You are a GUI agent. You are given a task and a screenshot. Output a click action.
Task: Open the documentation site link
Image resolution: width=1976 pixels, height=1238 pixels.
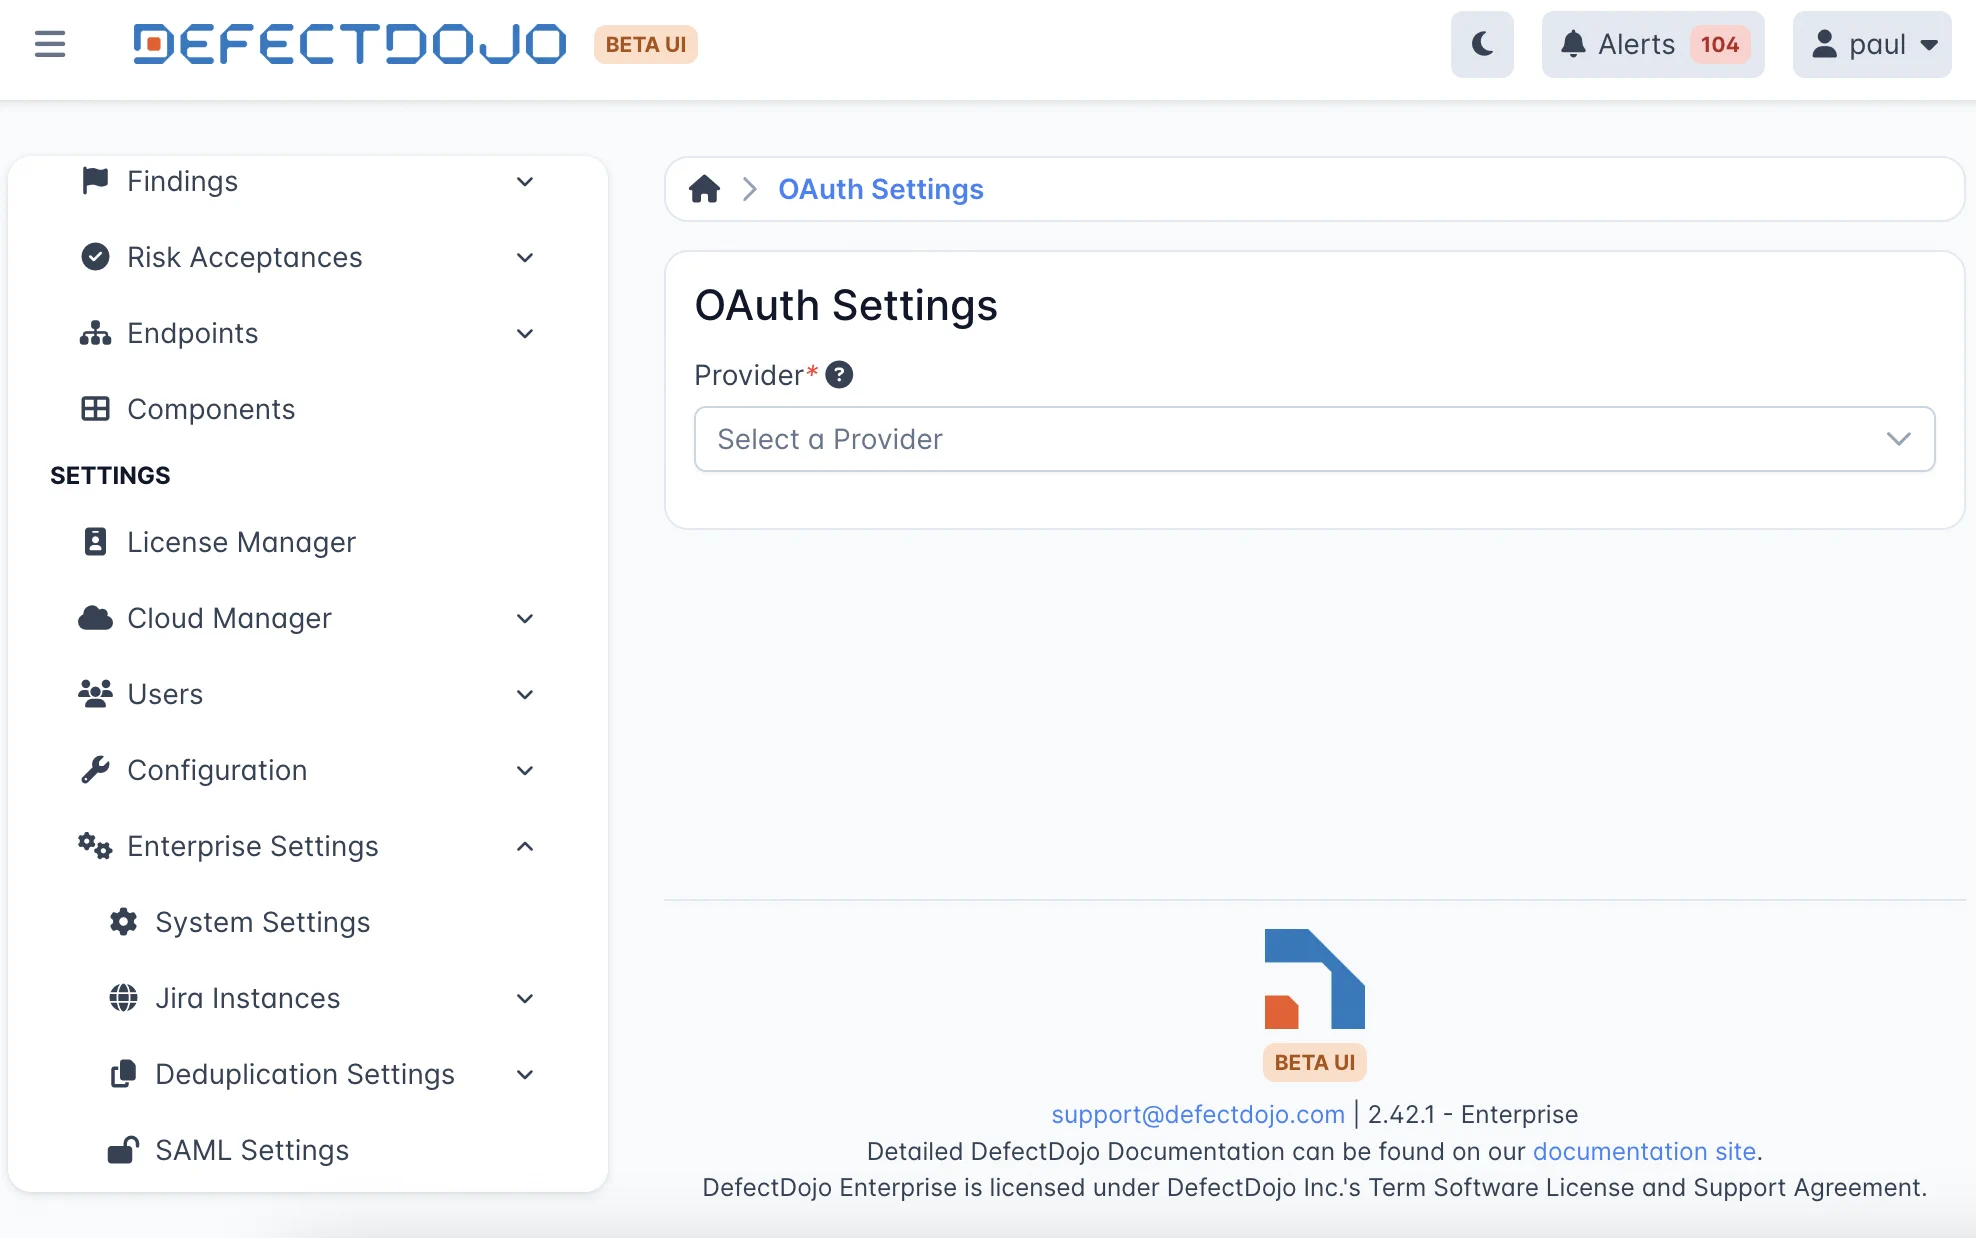point(1644,1151)
